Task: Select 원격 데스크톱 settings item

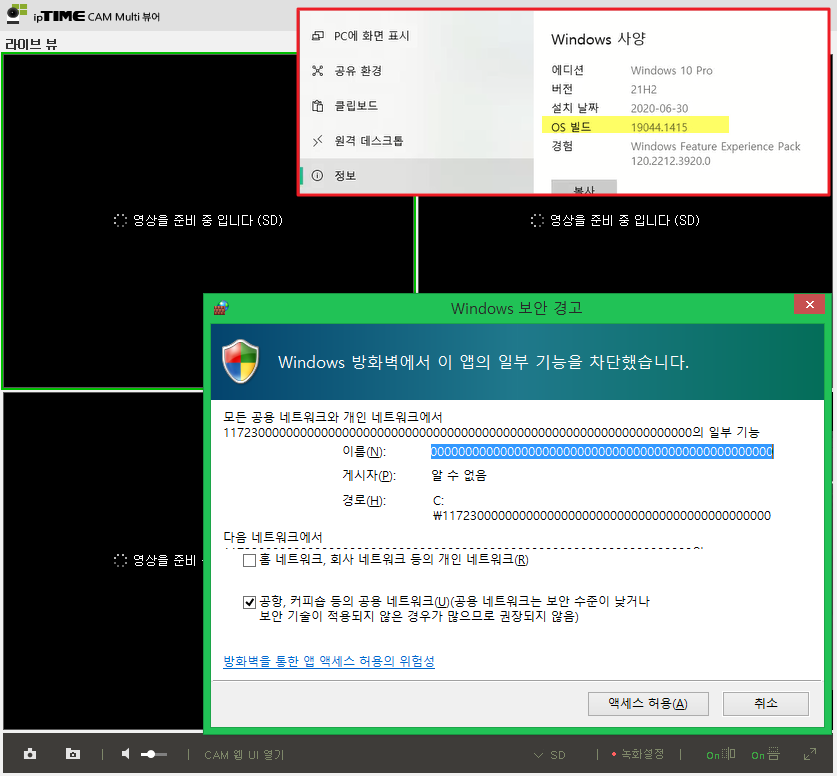Action: pyautogui.click(x=417, y=140)
